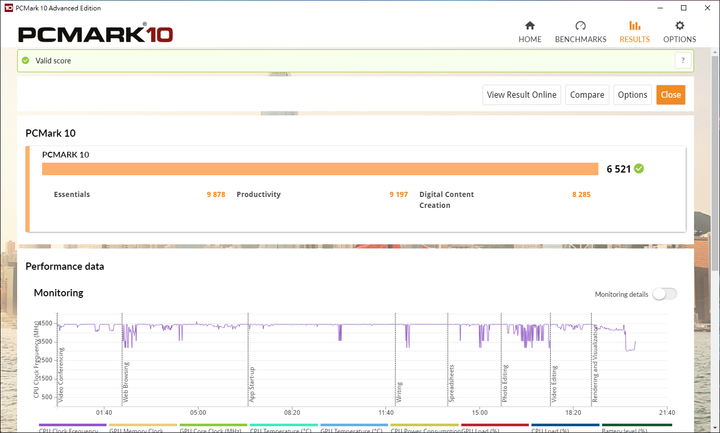
Task: Select the Digital Content Creation score 8 285
Action: (x=581, y=194)
